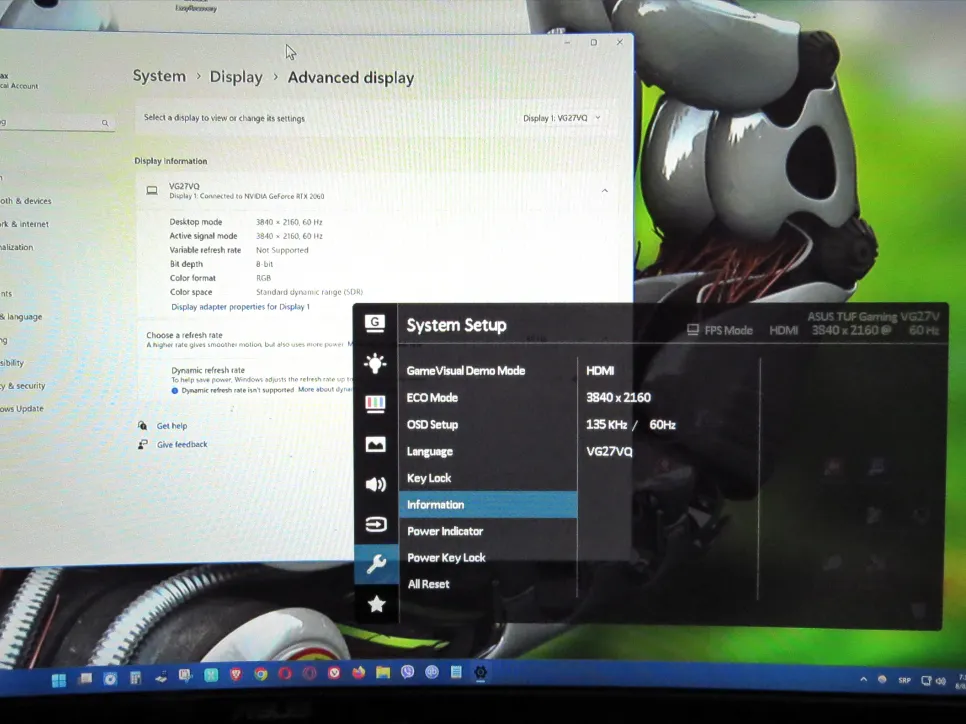
Task: Go back to Display in the breadcrumb
Action: pyautogui.click(x=236, y=76)
